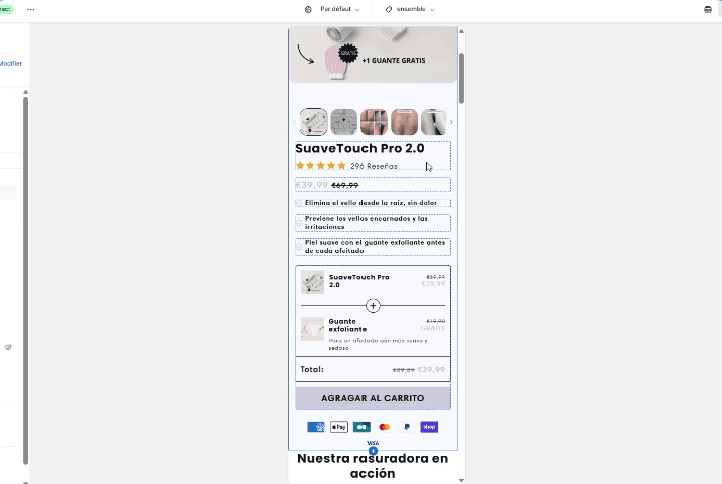
Task: Click the preview vertical scrollbar thumb
Action: click(461, 78)
